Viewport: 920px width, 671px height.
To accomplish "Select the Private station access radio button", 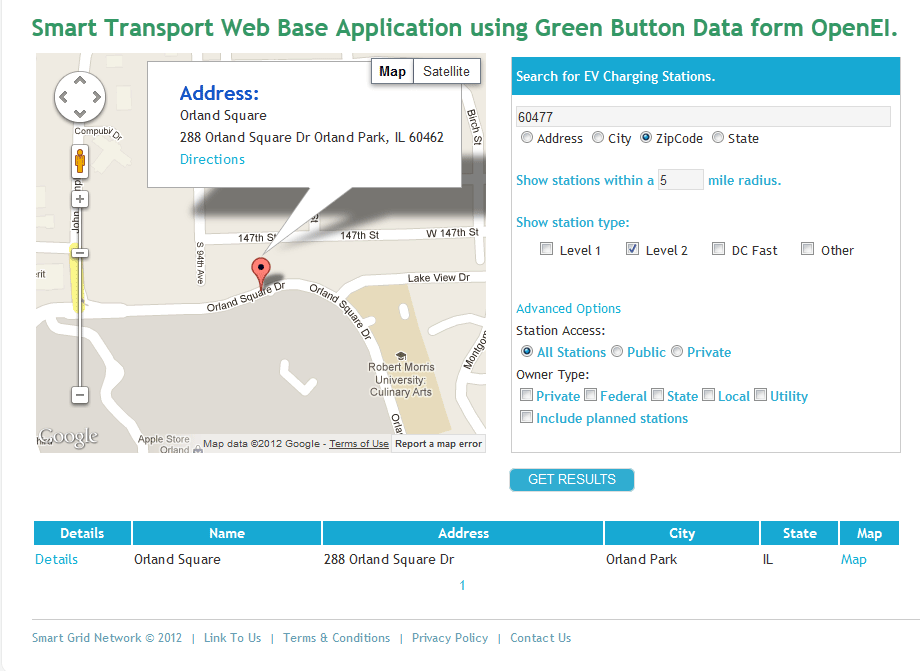I will click(677, 351).
